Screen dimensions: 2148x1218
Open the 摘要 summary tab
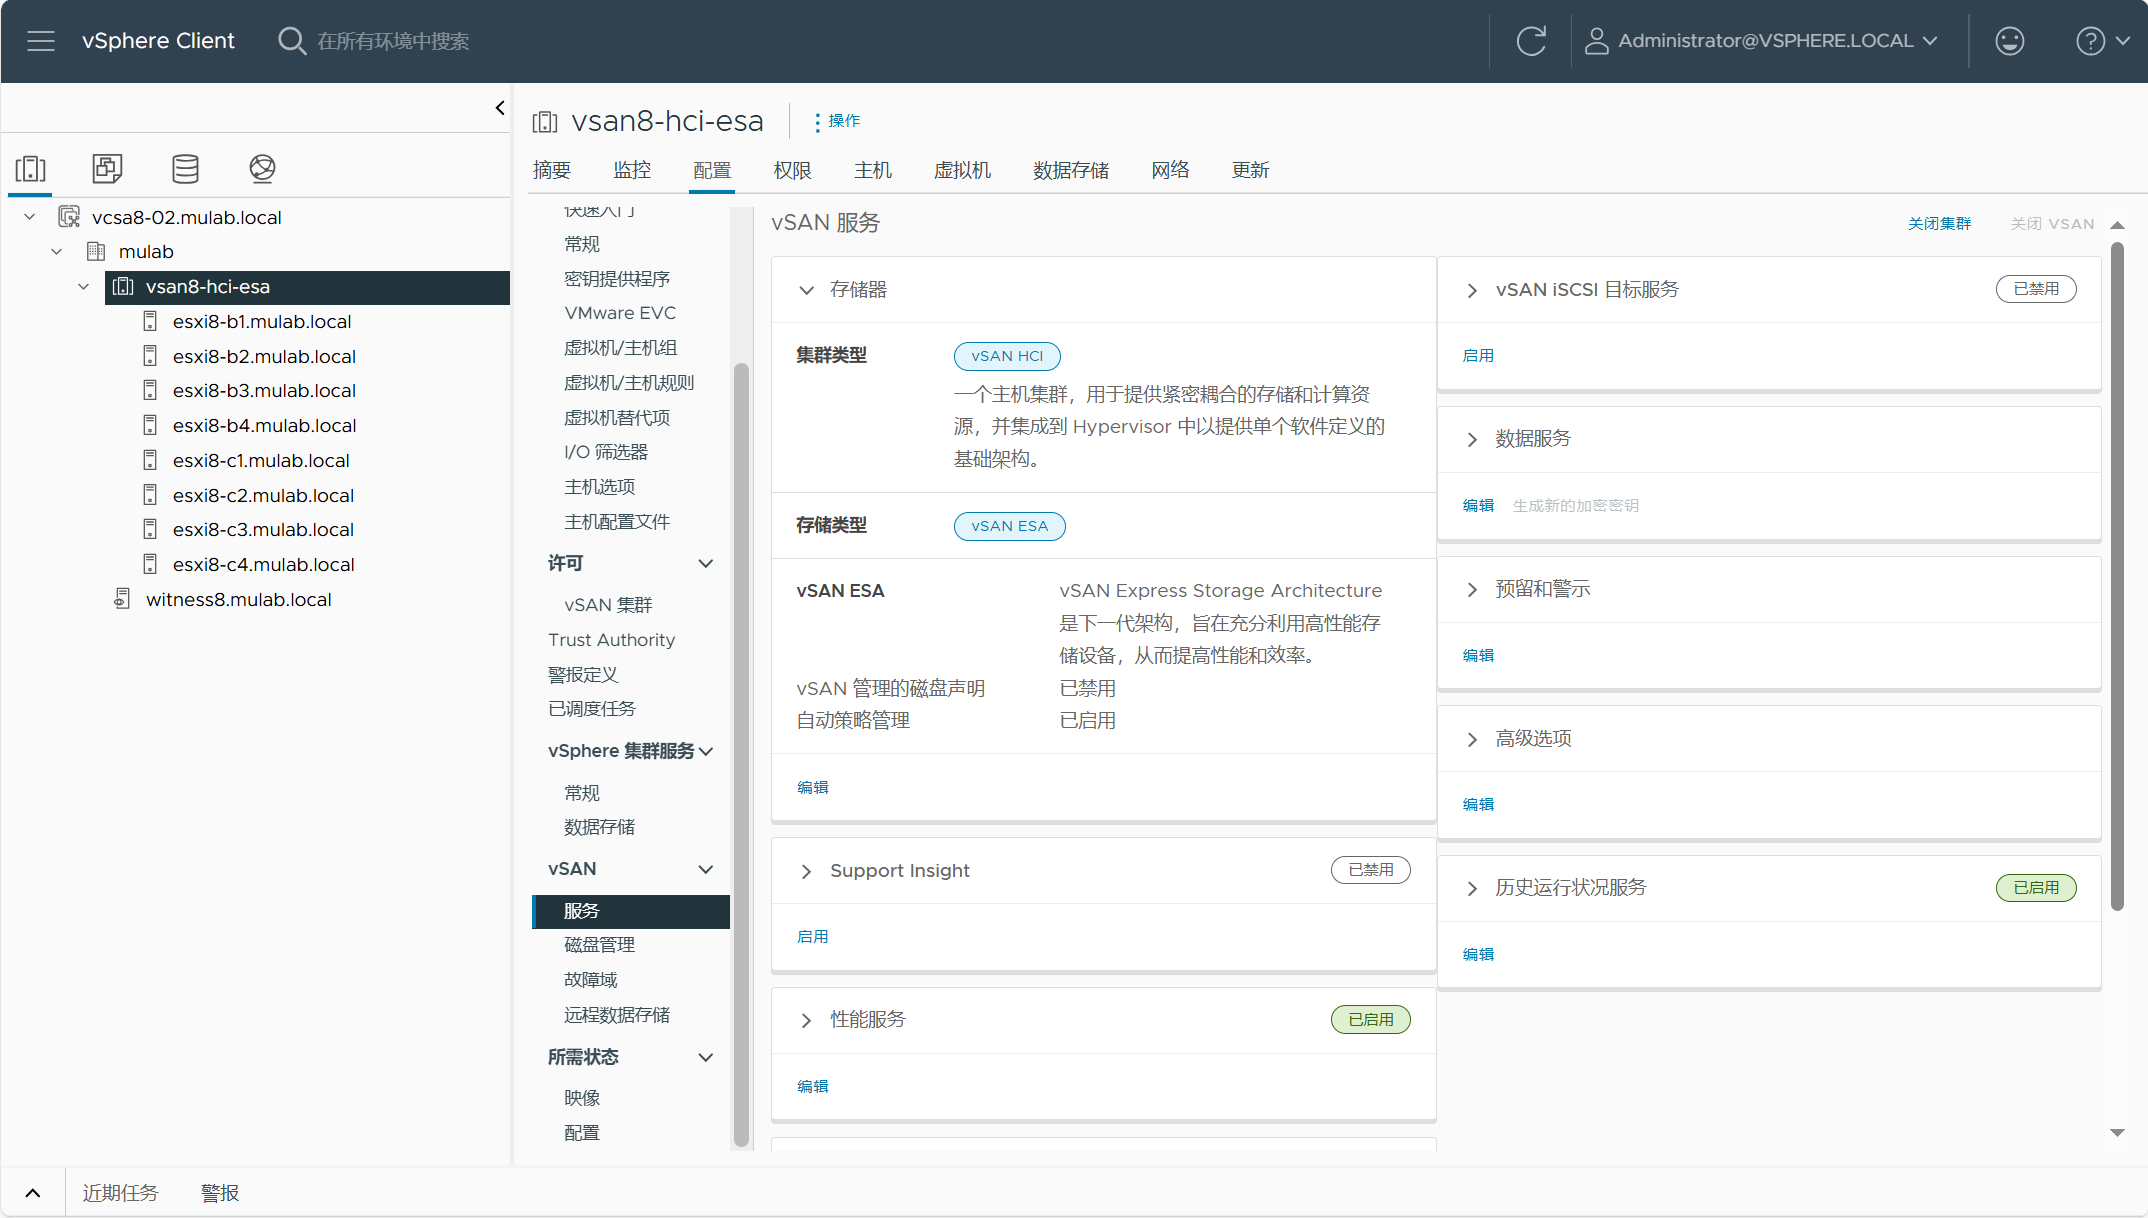click(x=552, y=170)
